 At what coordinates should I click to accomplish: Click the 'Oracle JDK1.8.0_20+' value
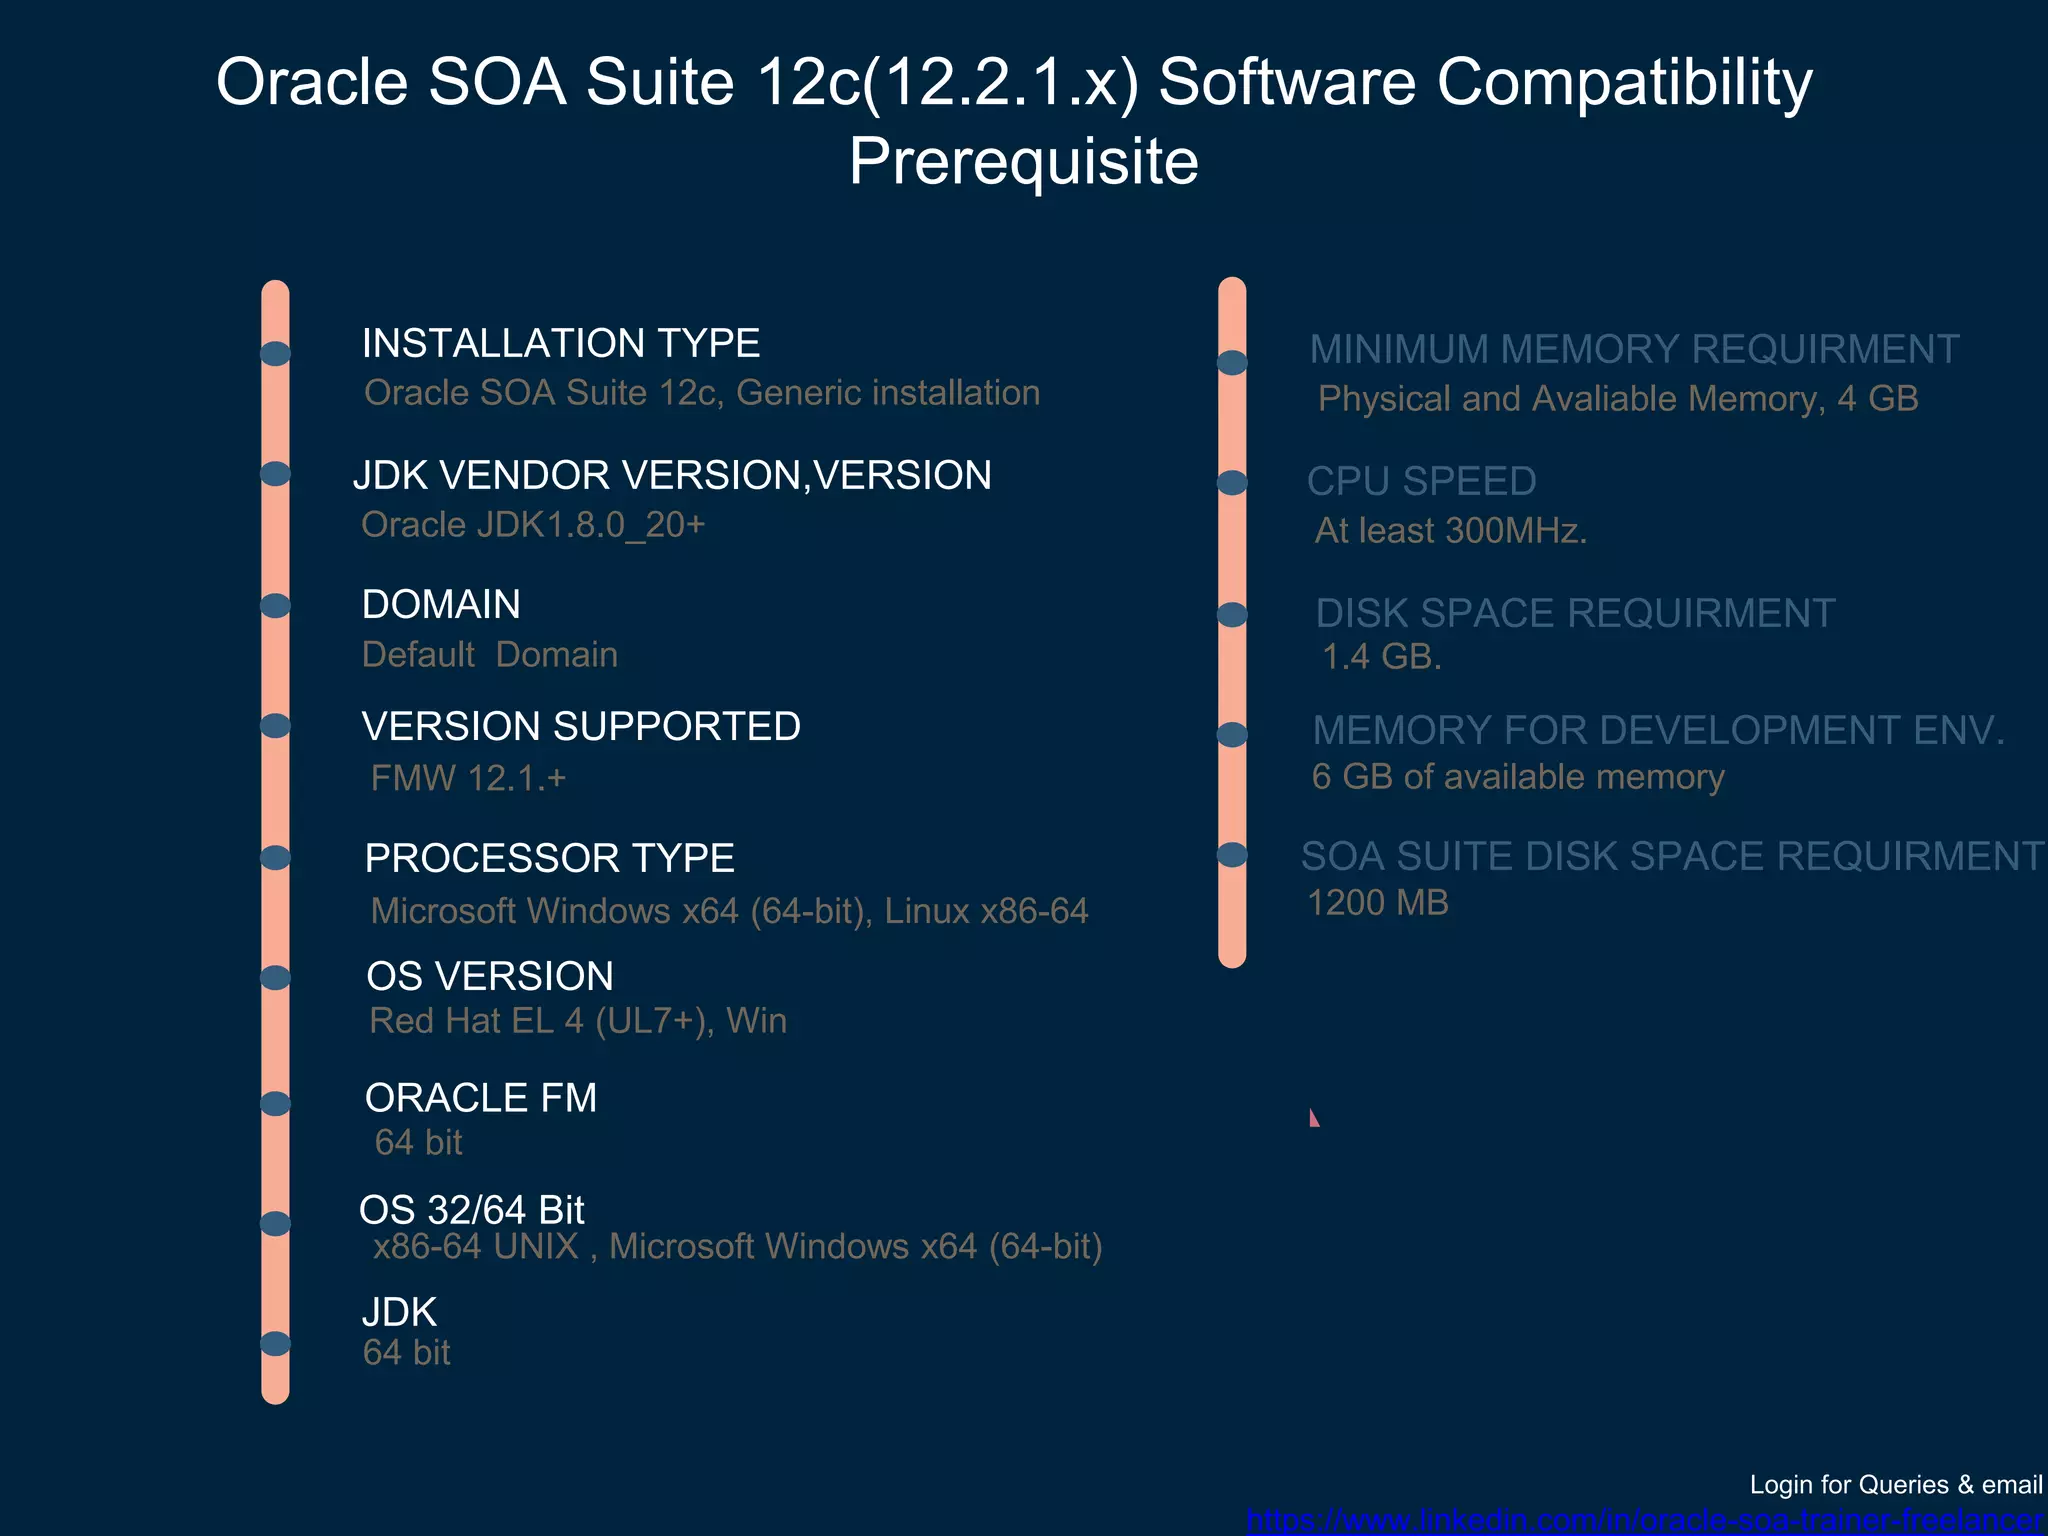coord(533,525)
